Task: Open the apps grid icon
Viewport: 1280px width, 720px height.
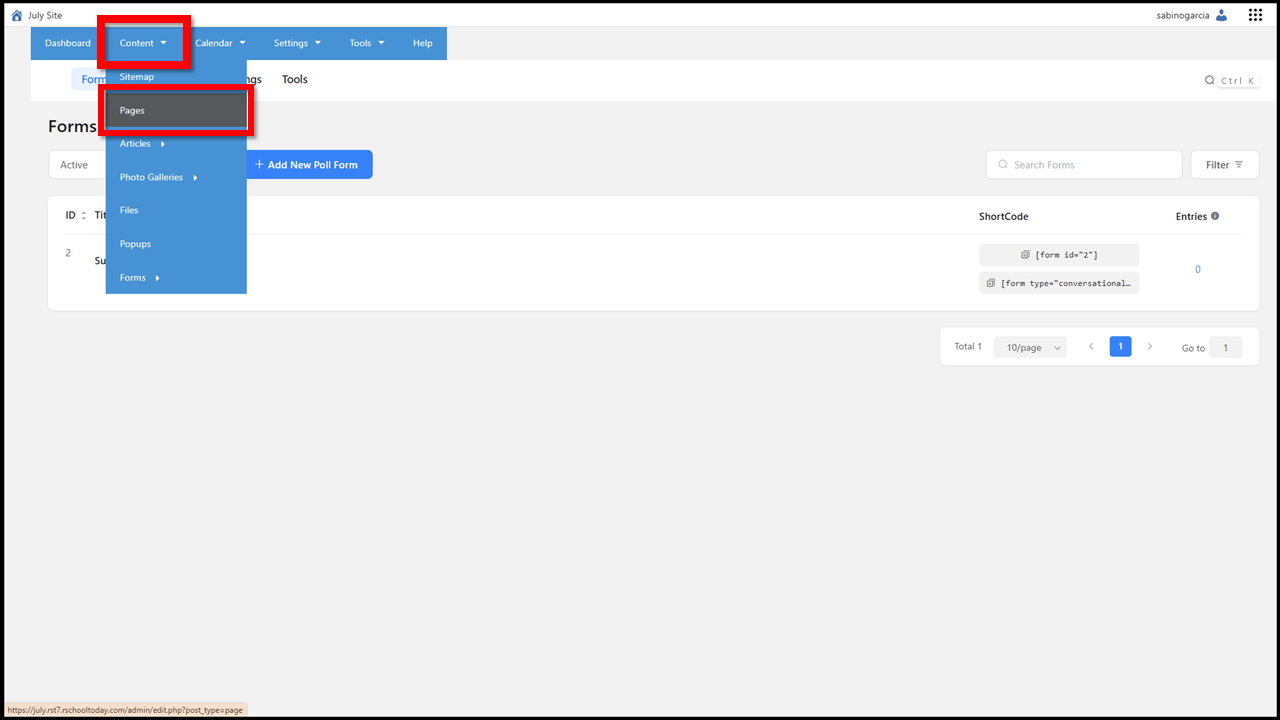Action: coord(1255,15)
